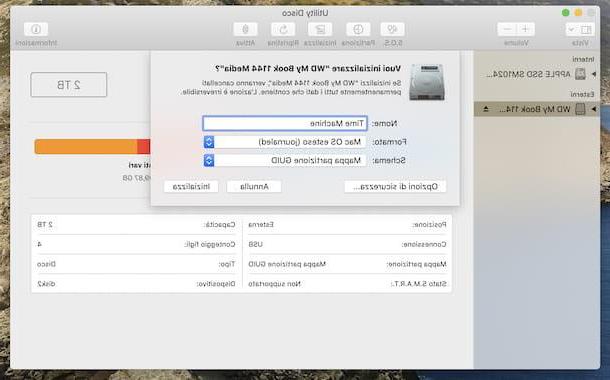This screenshot has width=610, height=380.
Task: Open the Schema dropdown
Action: tap(285, 160)
